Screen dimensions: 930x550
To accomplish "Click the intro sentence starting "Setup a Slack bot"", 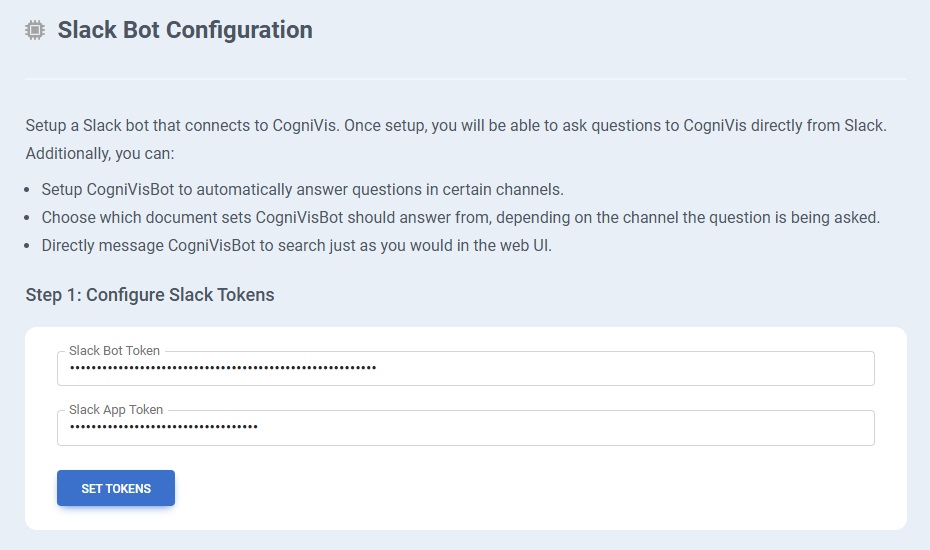I will [x=456, y=126].
